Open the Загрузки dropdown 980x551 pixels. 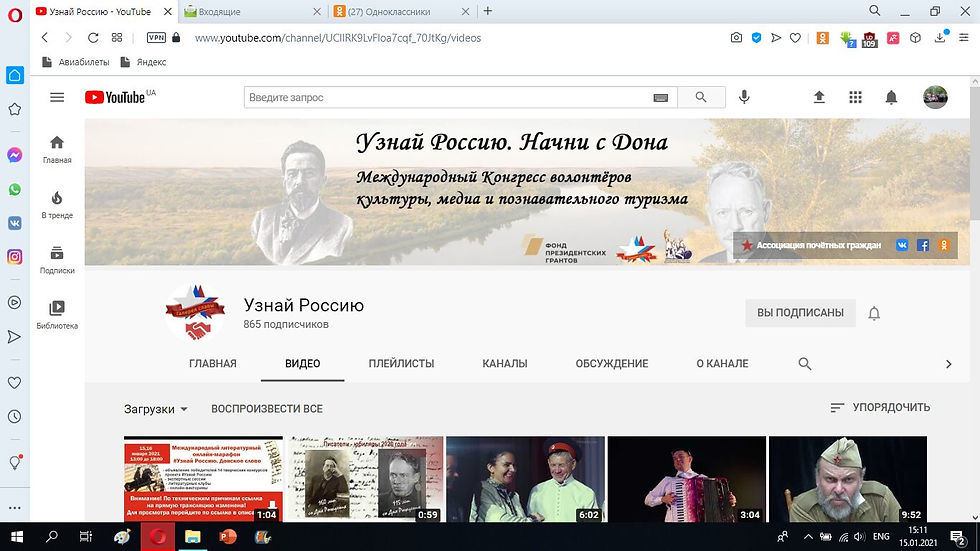coord(156,409)
